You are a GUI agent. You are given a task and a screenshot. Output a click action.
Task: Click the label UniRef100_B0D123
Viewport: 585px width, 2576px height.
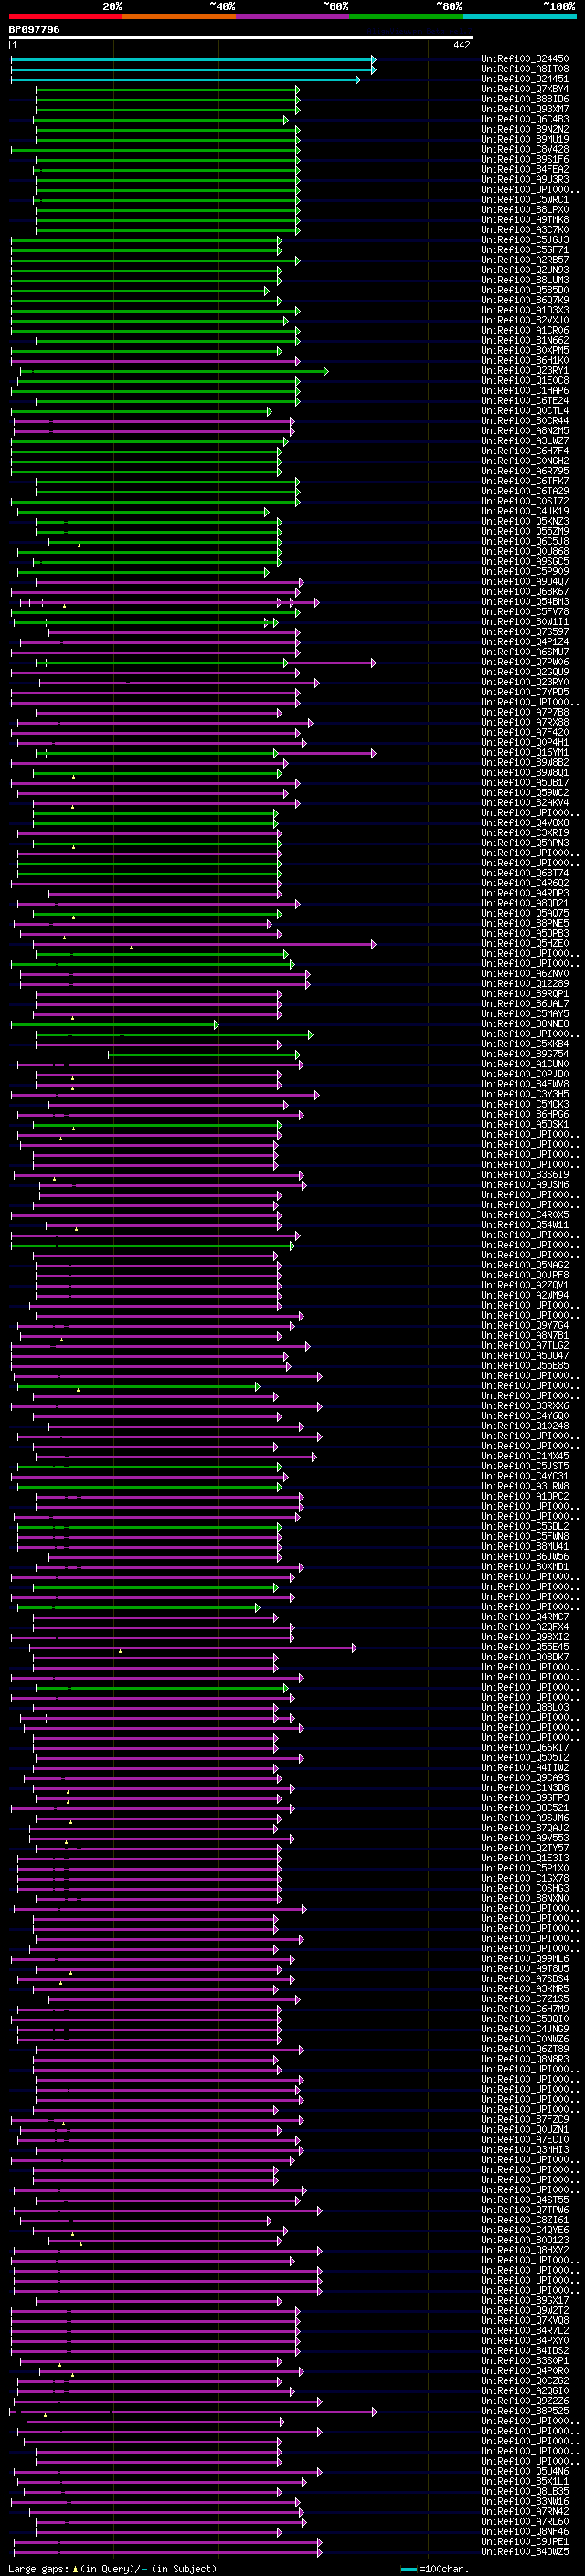pyautogui.click(x=525, y=2239)
